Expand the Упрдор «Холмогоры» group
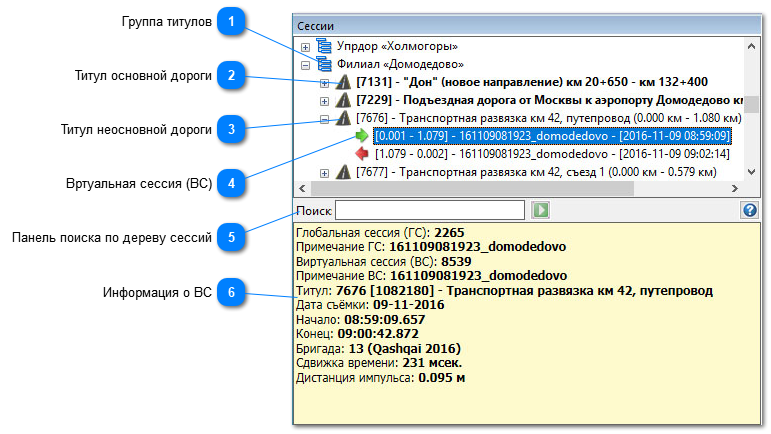This screenshot has height=434, width=771. (x=306, y=46)
